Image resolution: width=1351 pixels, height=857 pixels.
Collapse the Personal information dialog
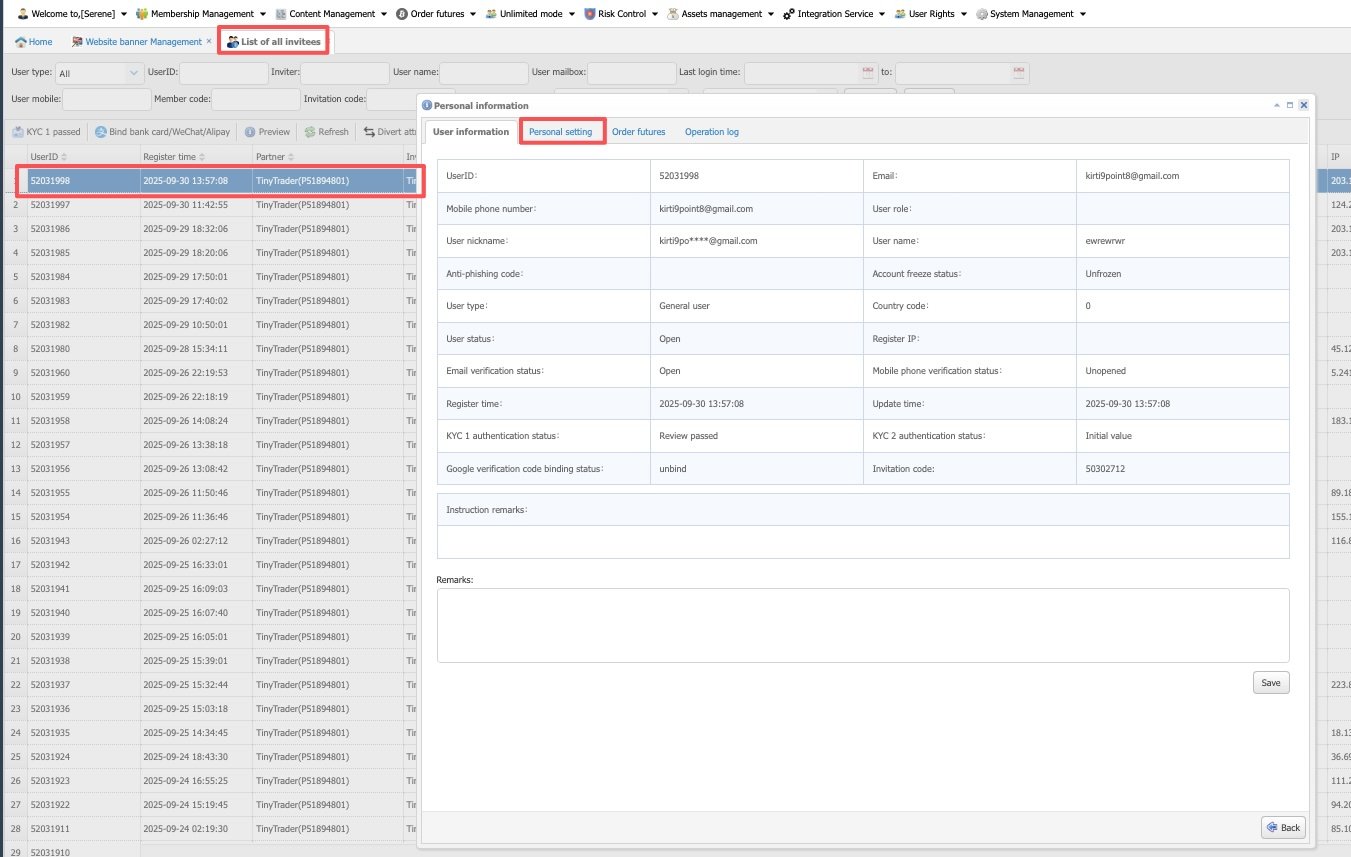(1276, 105)
